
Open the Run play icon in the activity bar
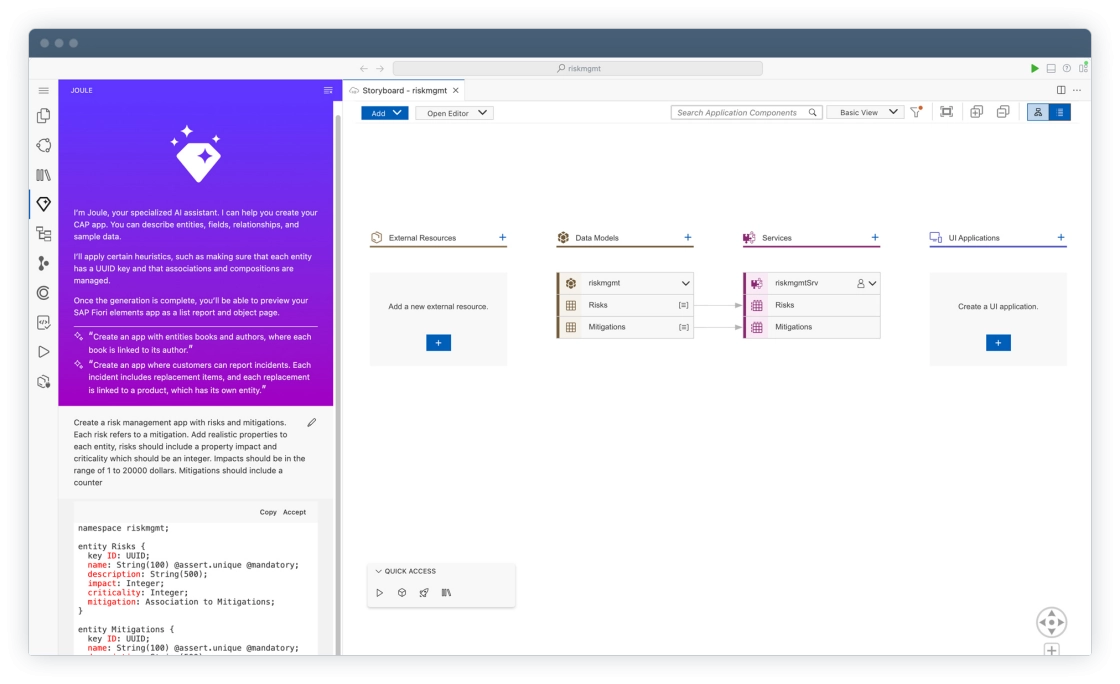44,352
